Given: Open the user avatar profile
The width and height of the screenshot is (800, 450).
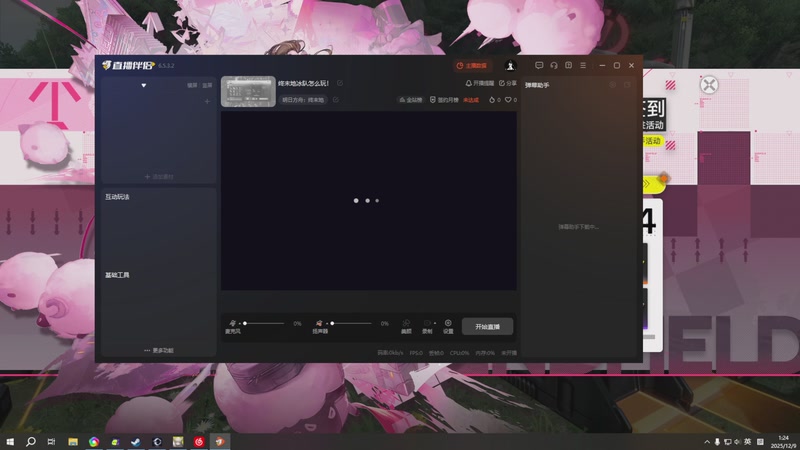Looking at the screenshot, I should tap(510, 65).
